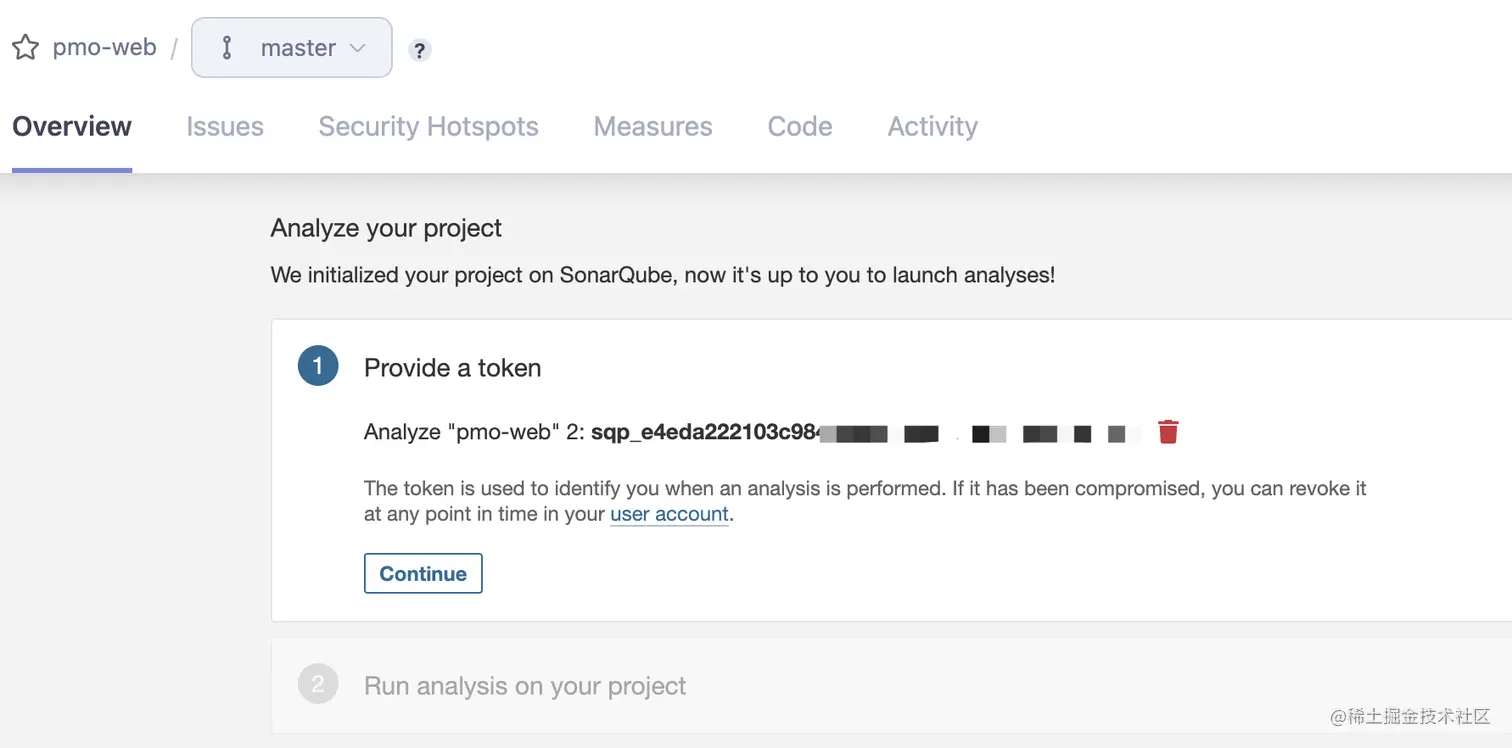Open the master branch selector dropdown

(291, 47)
